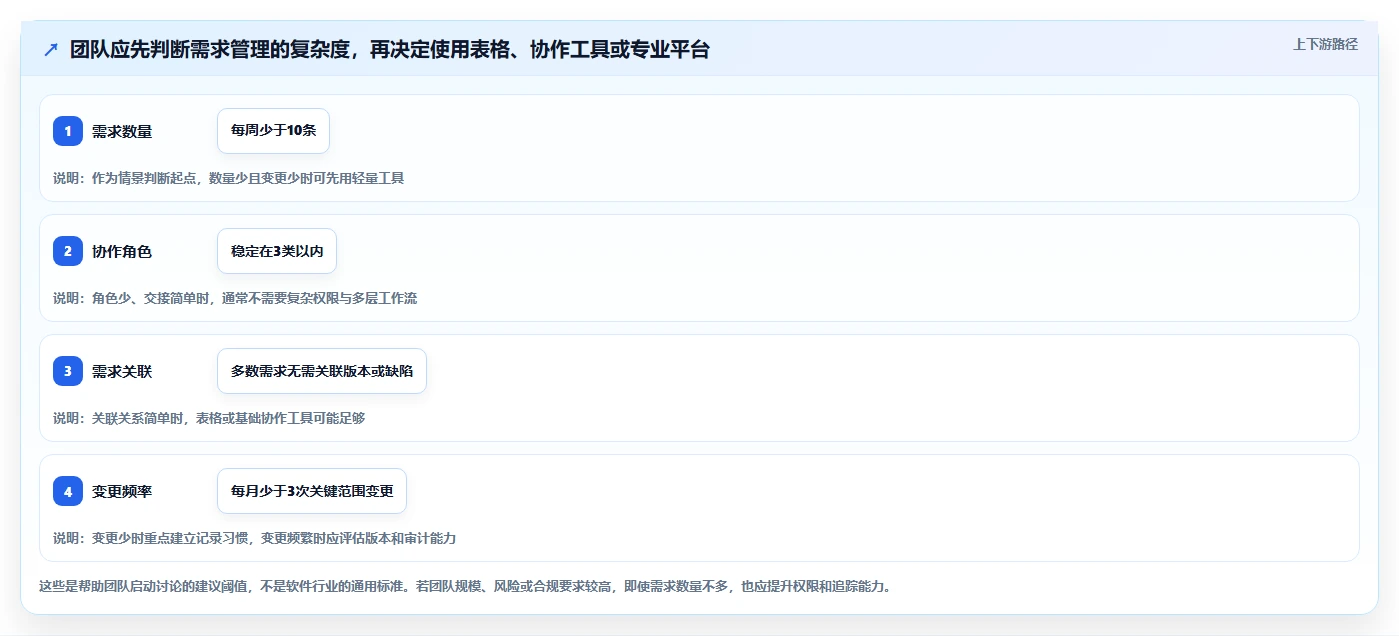Select the number 4 step badge
Viewport: 1399px width, 636px height.
pyautogui.click(x=68, y=491)
